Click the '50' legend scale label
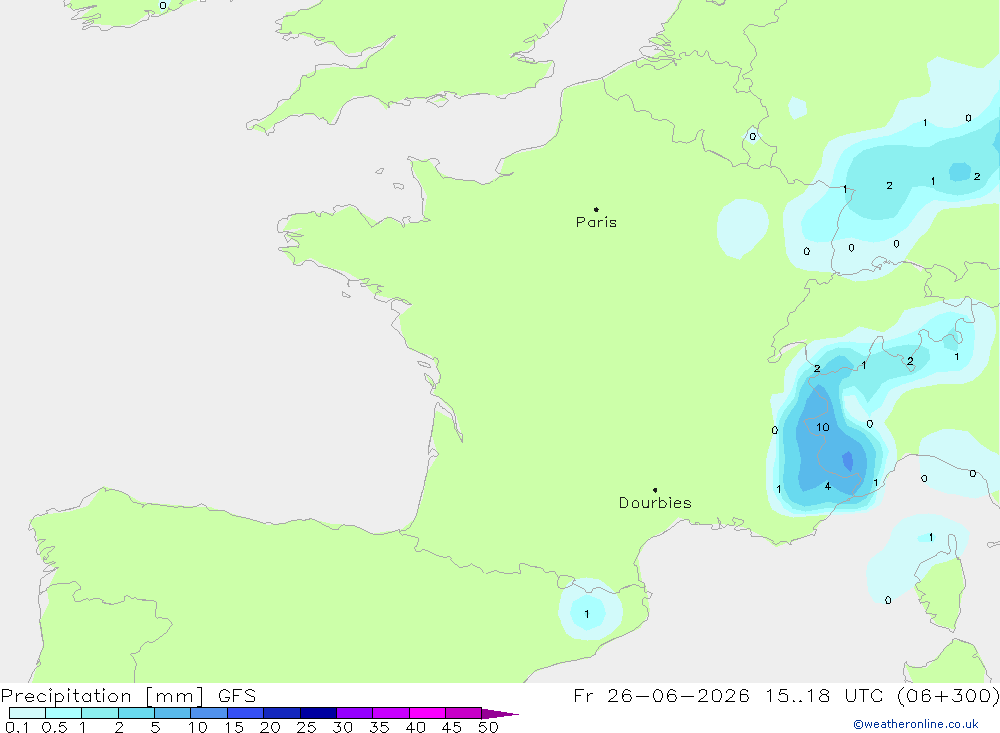Screen dimensions: 1000x733 pos(488,727)
